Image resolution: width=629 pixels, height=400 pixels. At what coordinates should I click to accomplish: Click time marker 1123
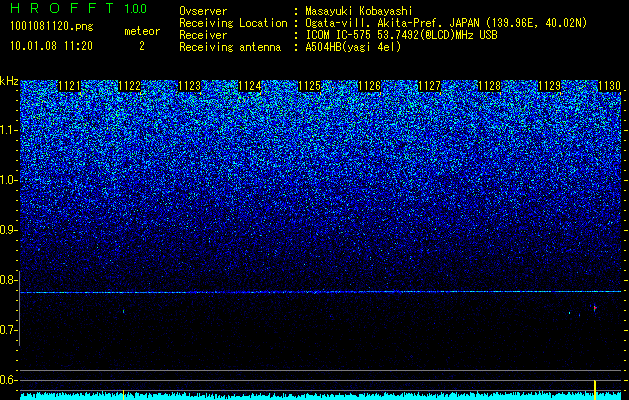(x=189, y=86)
